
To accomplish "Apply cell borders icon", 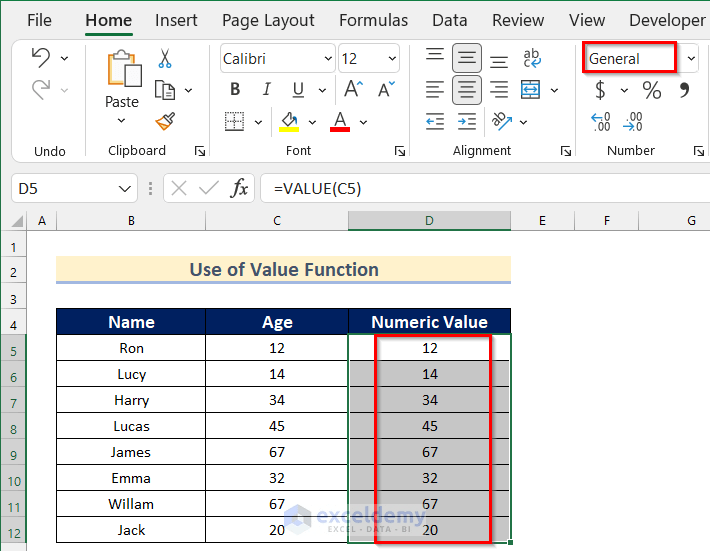I will (235, 122).
